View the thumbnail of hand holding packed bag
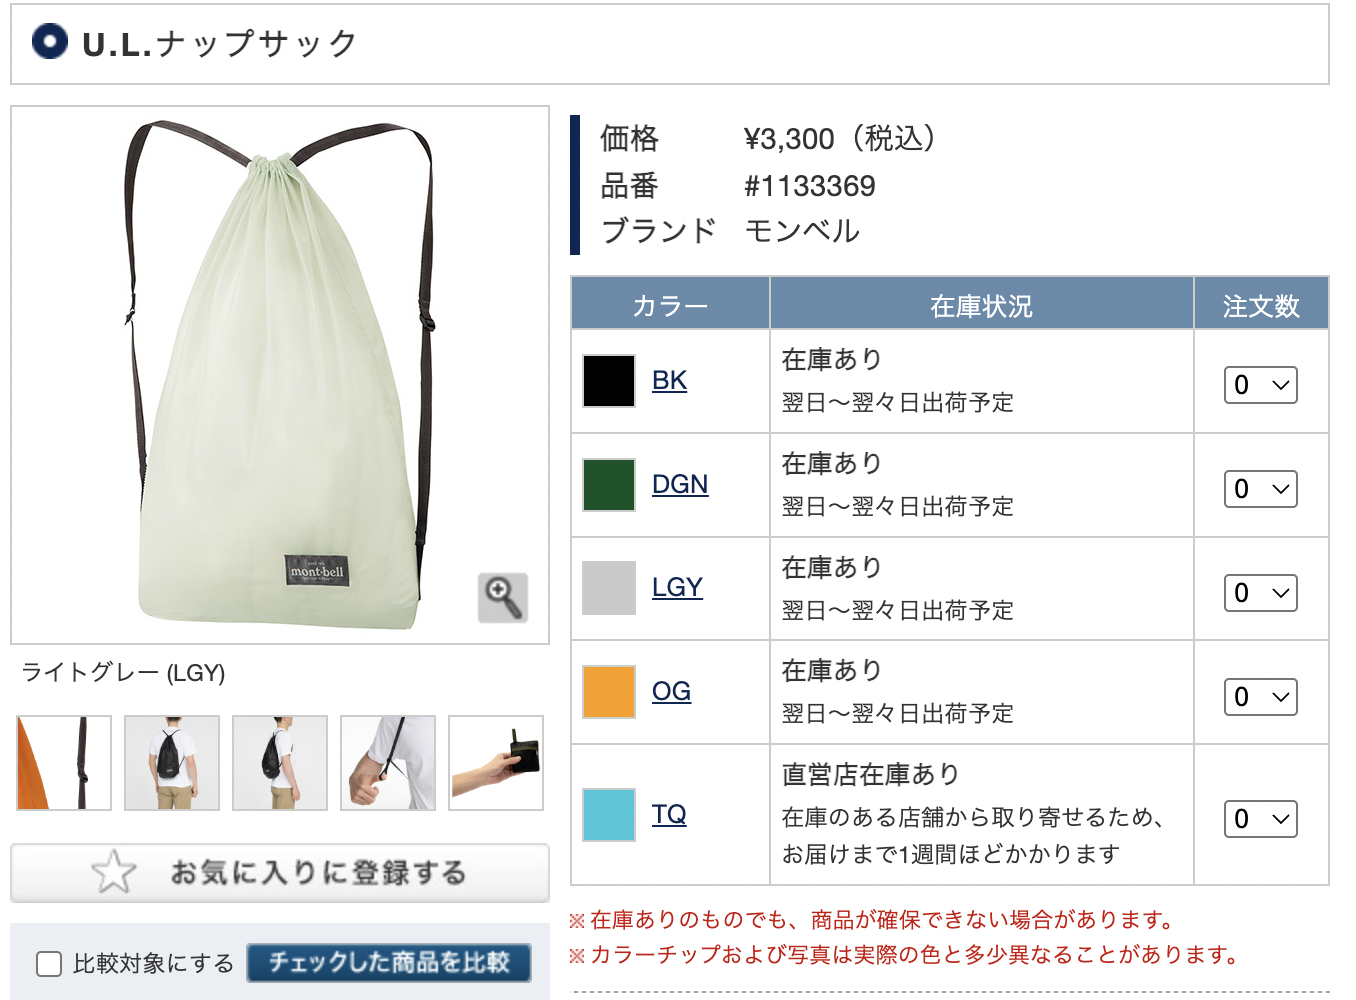Image resolution: width=1356 pixels, height=1000 pixels. point(496,763)
